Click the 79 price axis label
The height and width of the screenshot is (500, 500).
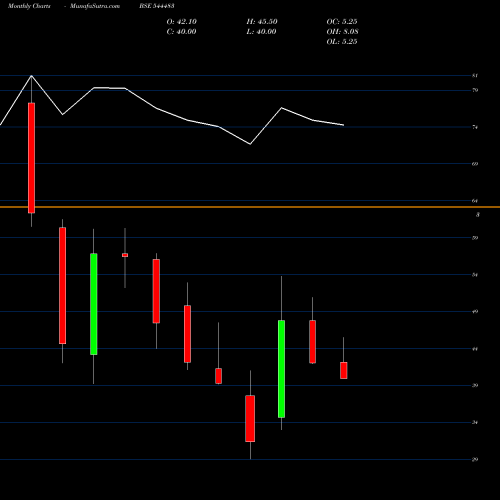[475, 90]
